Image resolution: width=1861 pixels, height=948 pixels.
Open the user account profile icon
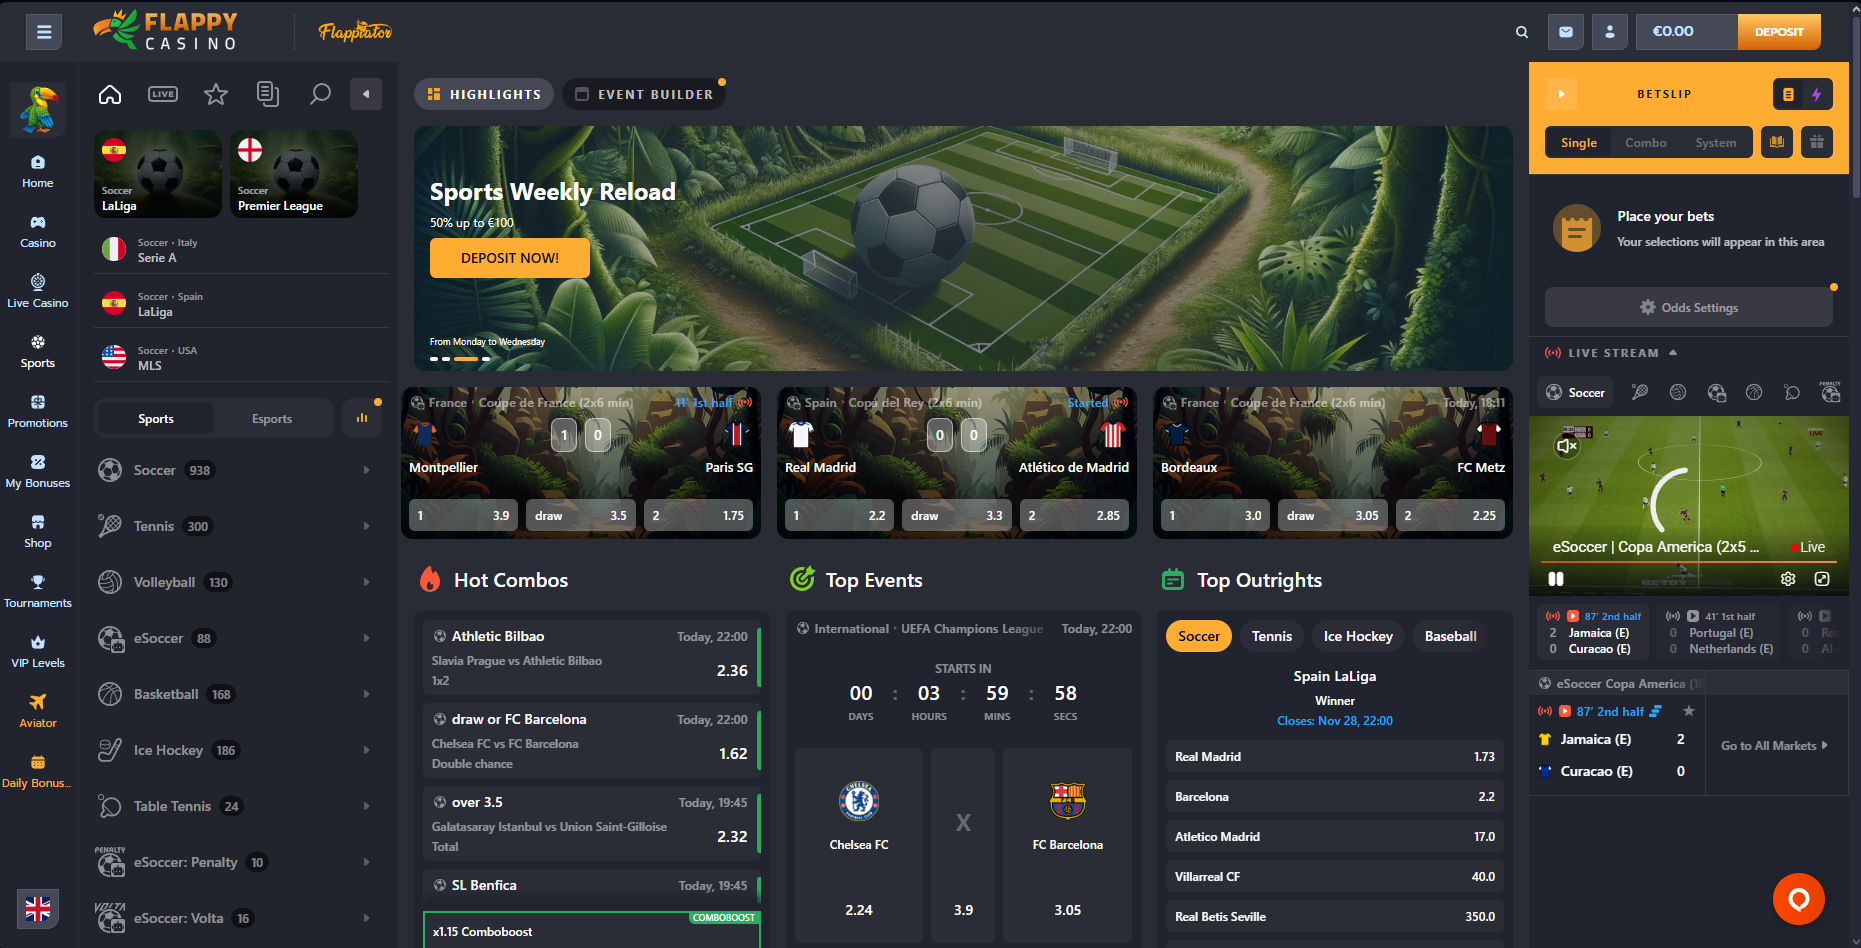click(1610, 32)
